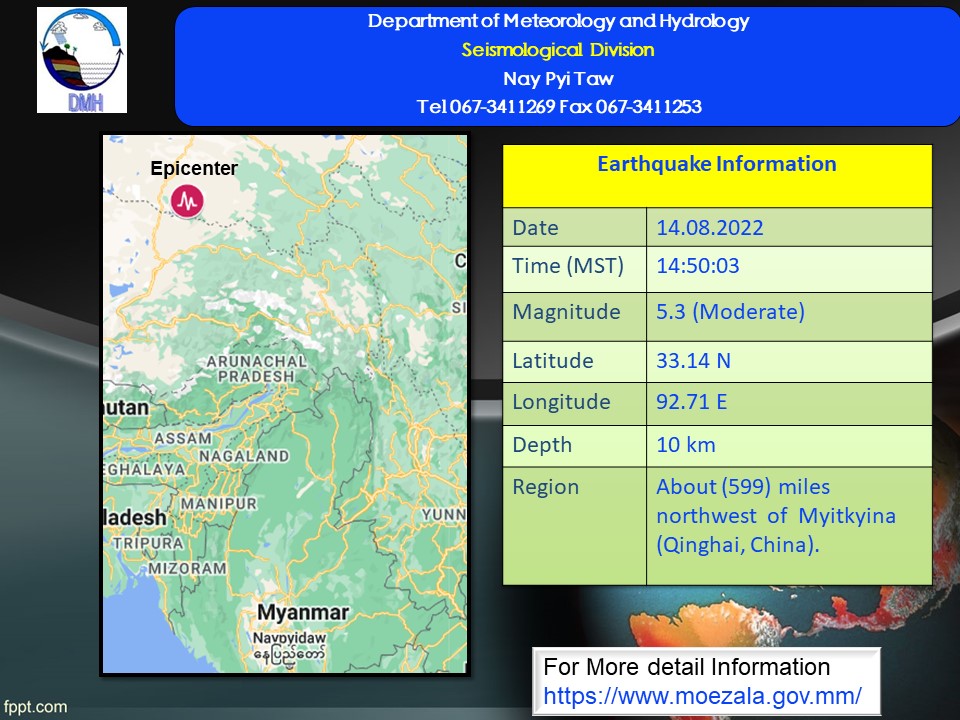Screen dimensions: 960x720
Task: Click the Longitude row label
Action: (x=561, y=402)
